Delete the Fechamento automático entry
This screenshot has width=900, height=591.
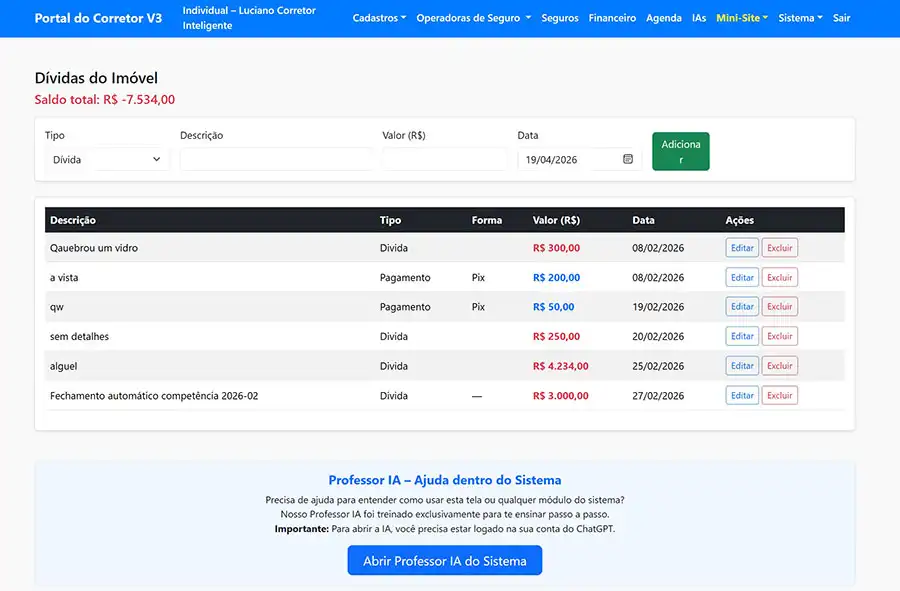tap(779, 394)
